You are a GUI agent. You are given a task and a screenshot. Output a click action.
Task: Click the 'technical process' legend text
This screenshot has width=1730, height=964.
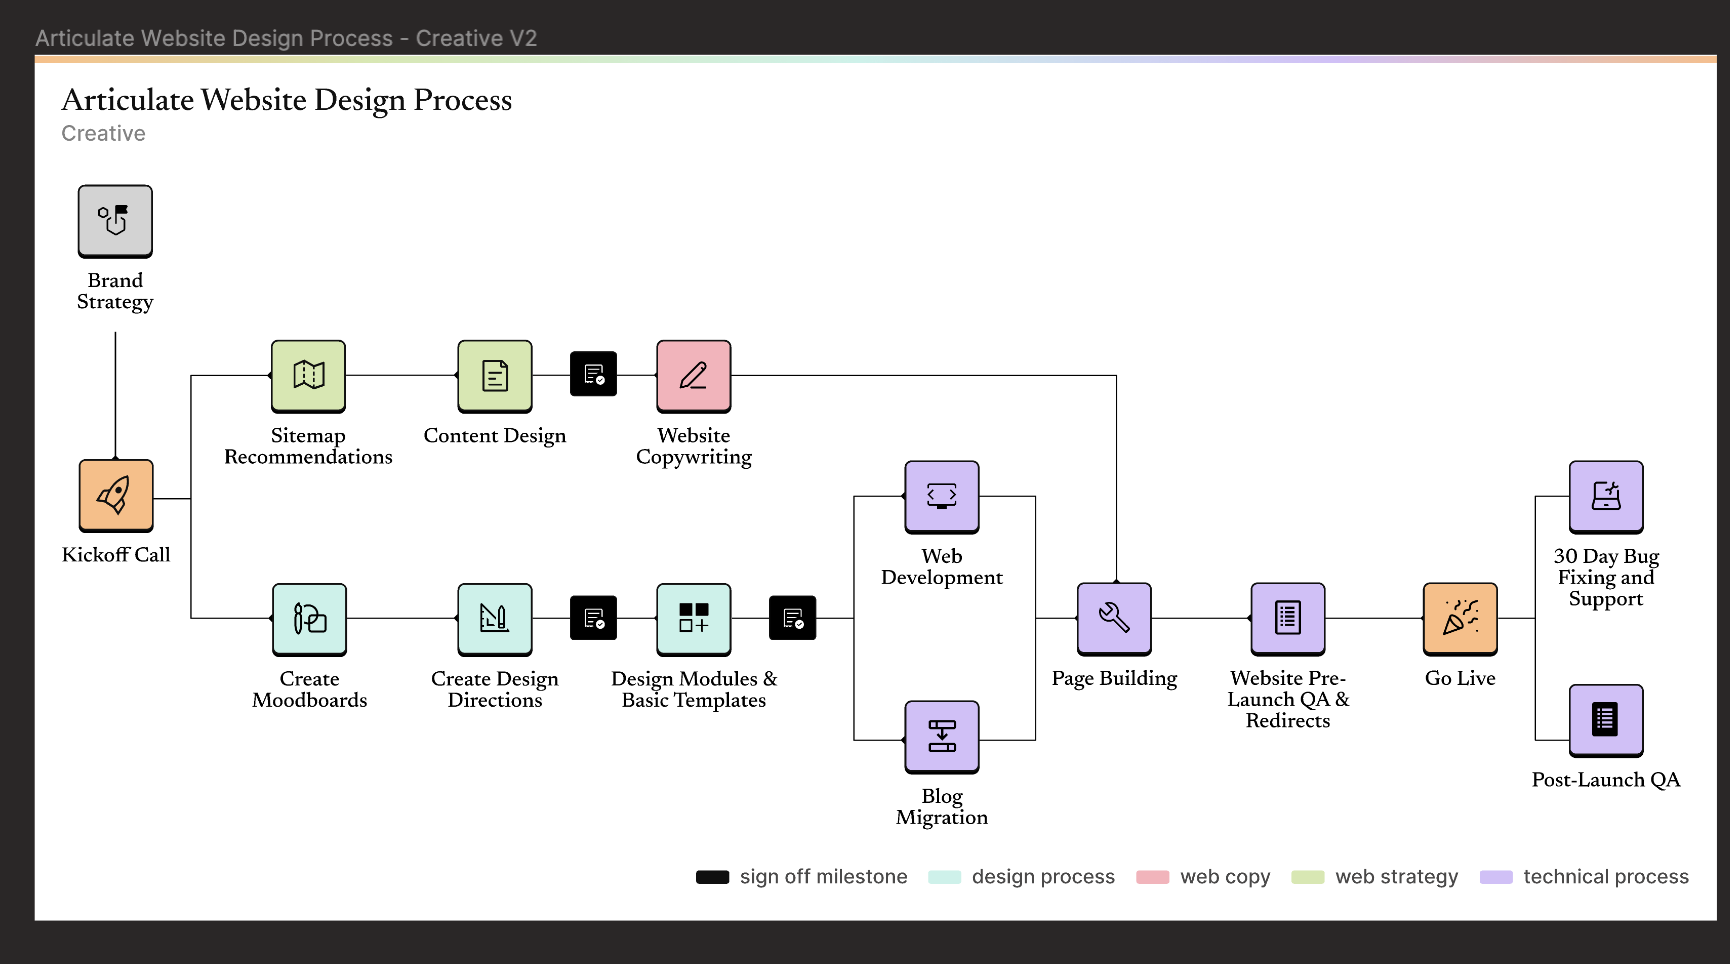(x=1606, y=877)
